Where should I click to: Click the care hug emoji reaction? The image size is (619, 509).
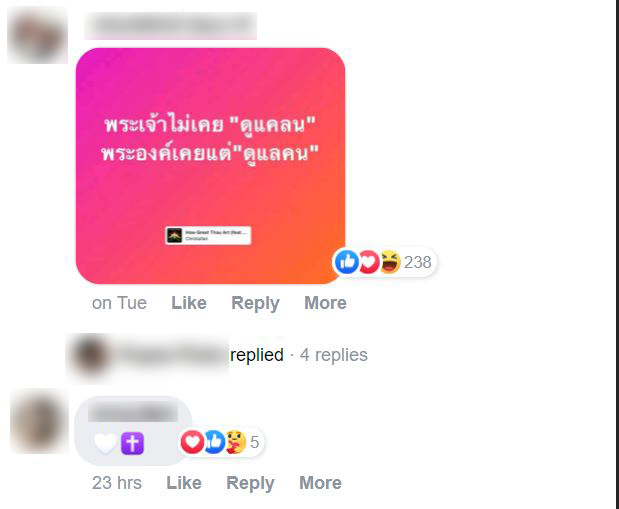coord(236,441)
